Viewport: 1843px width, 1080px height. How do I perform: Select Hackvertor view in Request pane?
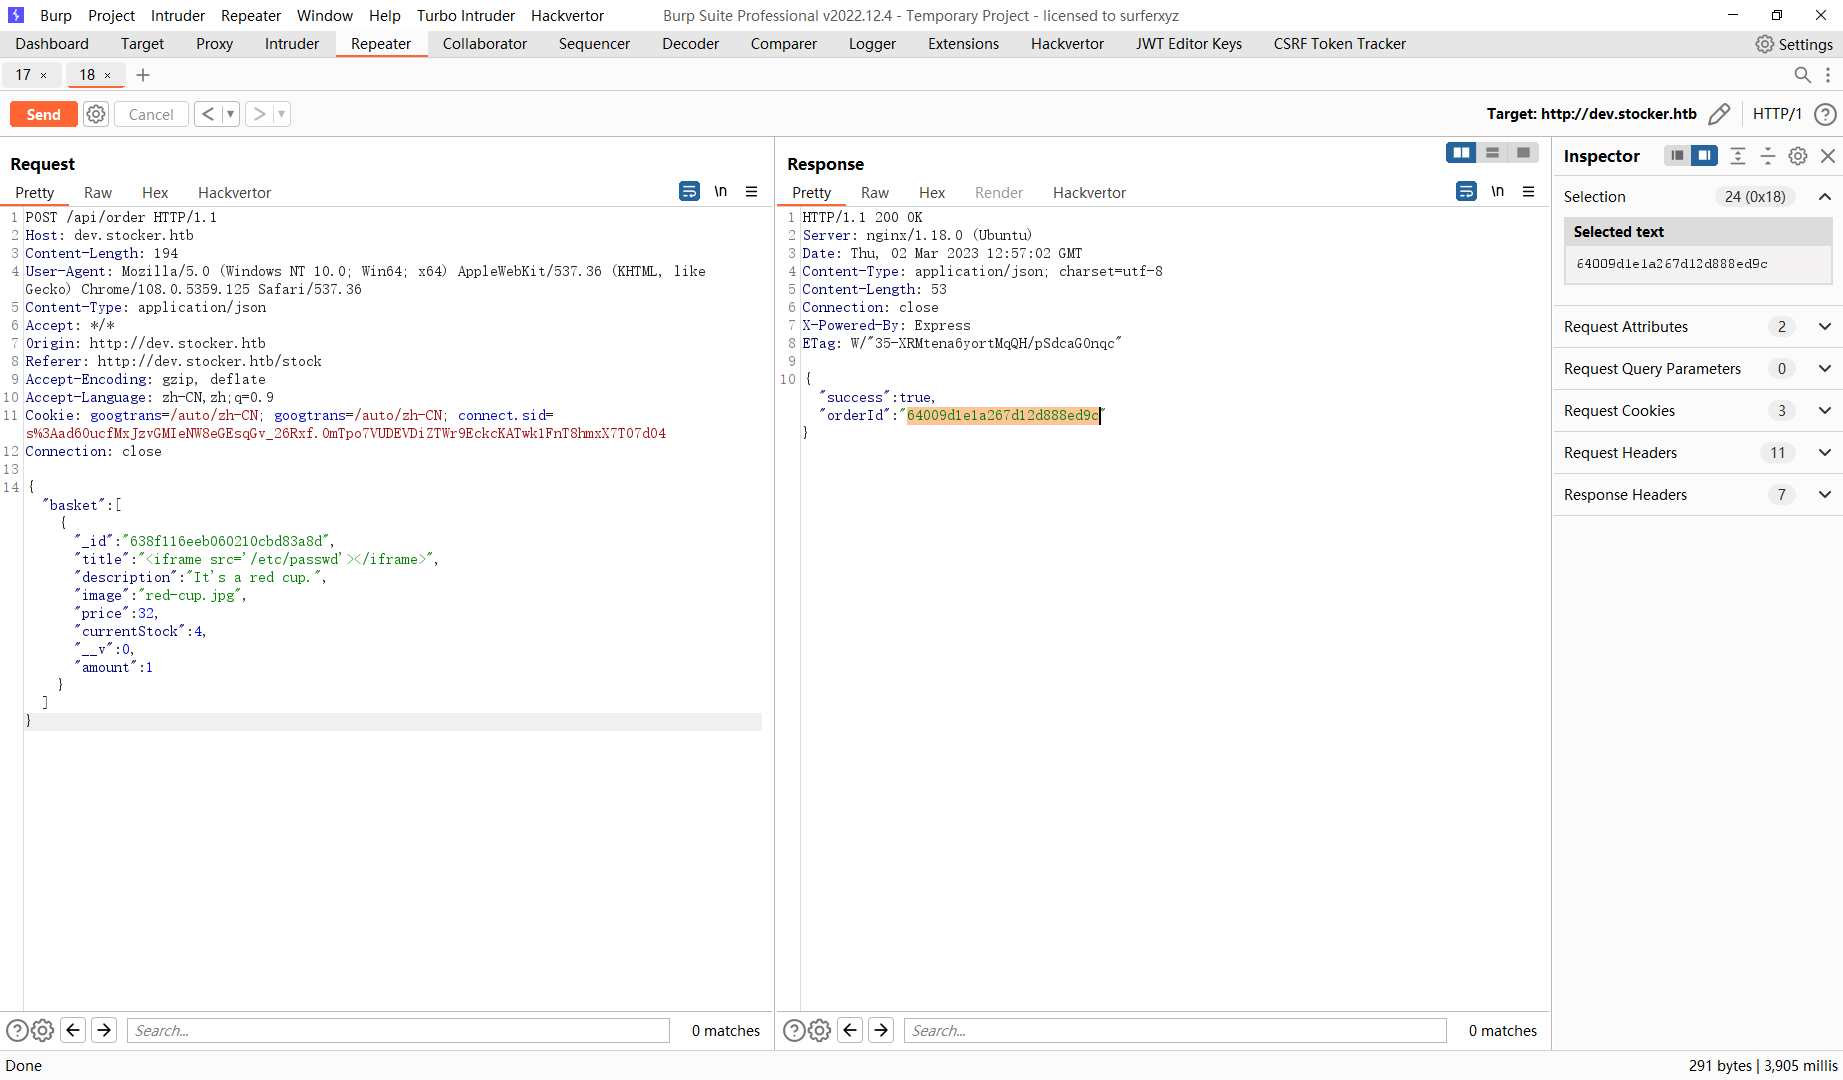(234, 193)
